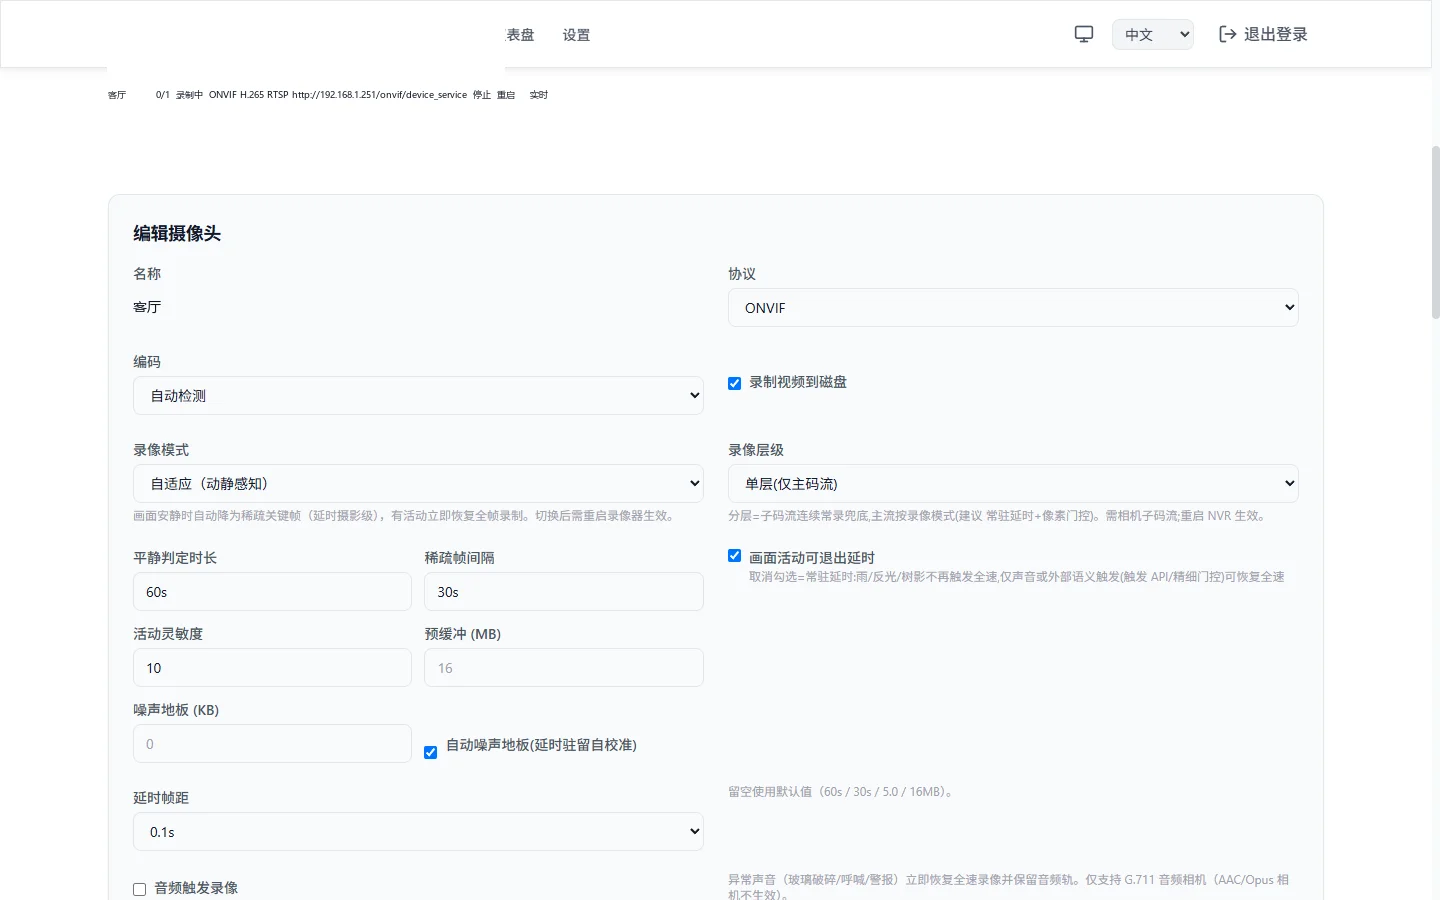Toggle the 画面活动可退出延时 checkbox
Screen dimensions: 1440x900
[x=735, y=556]
